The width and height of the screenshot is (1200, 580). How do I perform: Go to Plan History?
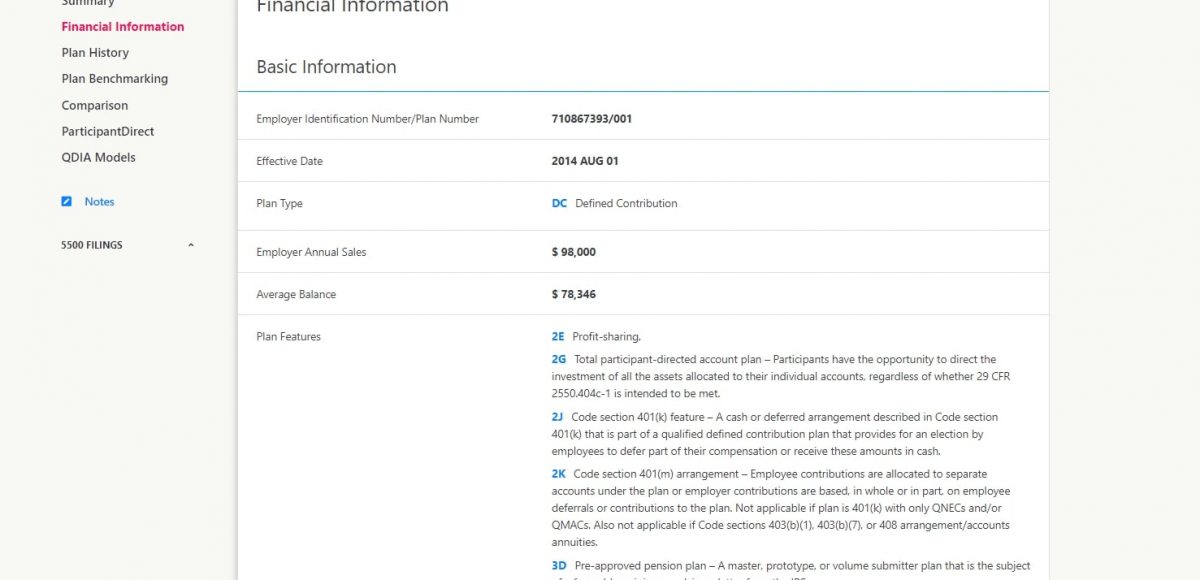pos(95,53)
